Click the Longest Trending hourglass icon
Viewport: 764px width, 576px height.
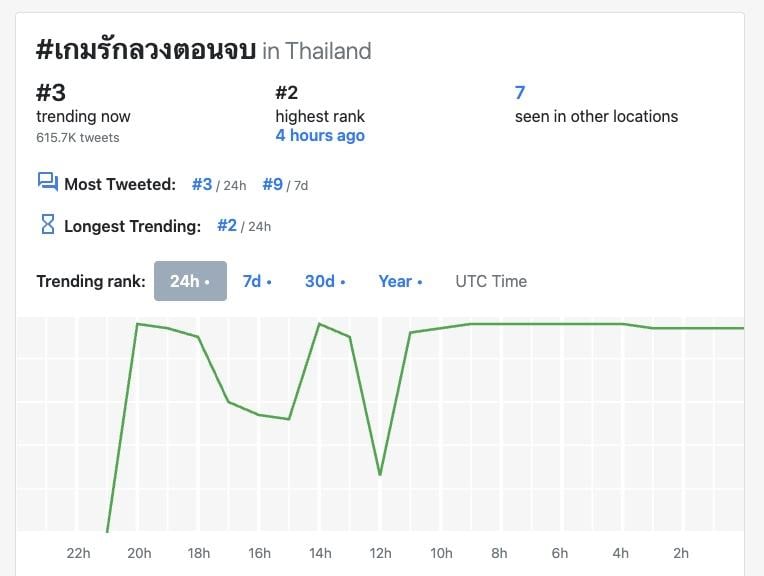pyautogui.click(x=47, y=225)
